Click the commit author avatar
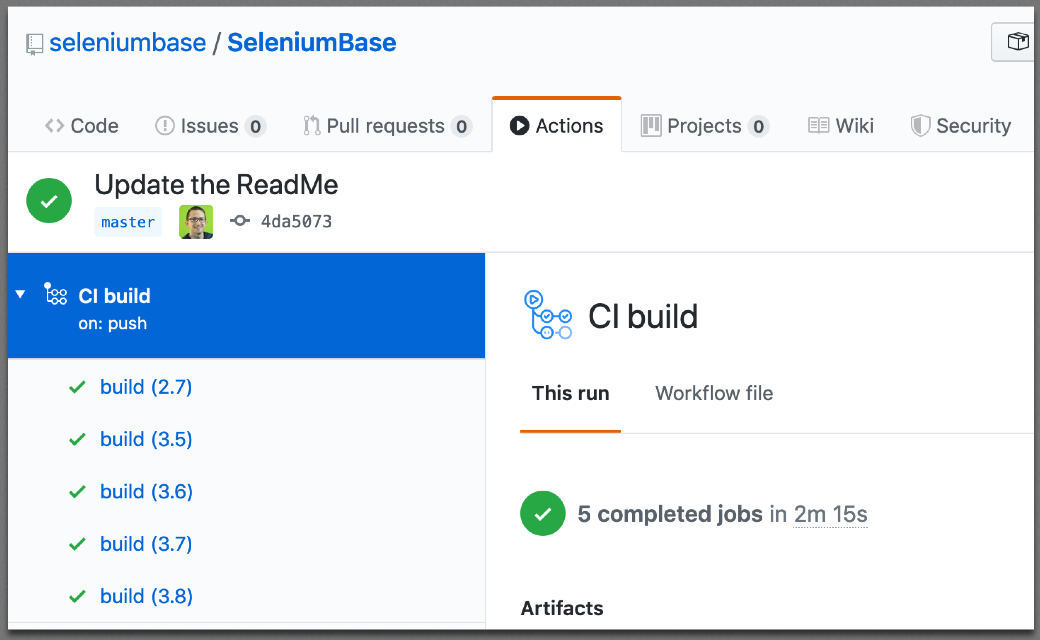The width and height of the screenshot is (1040, 640). click(196, 222)
